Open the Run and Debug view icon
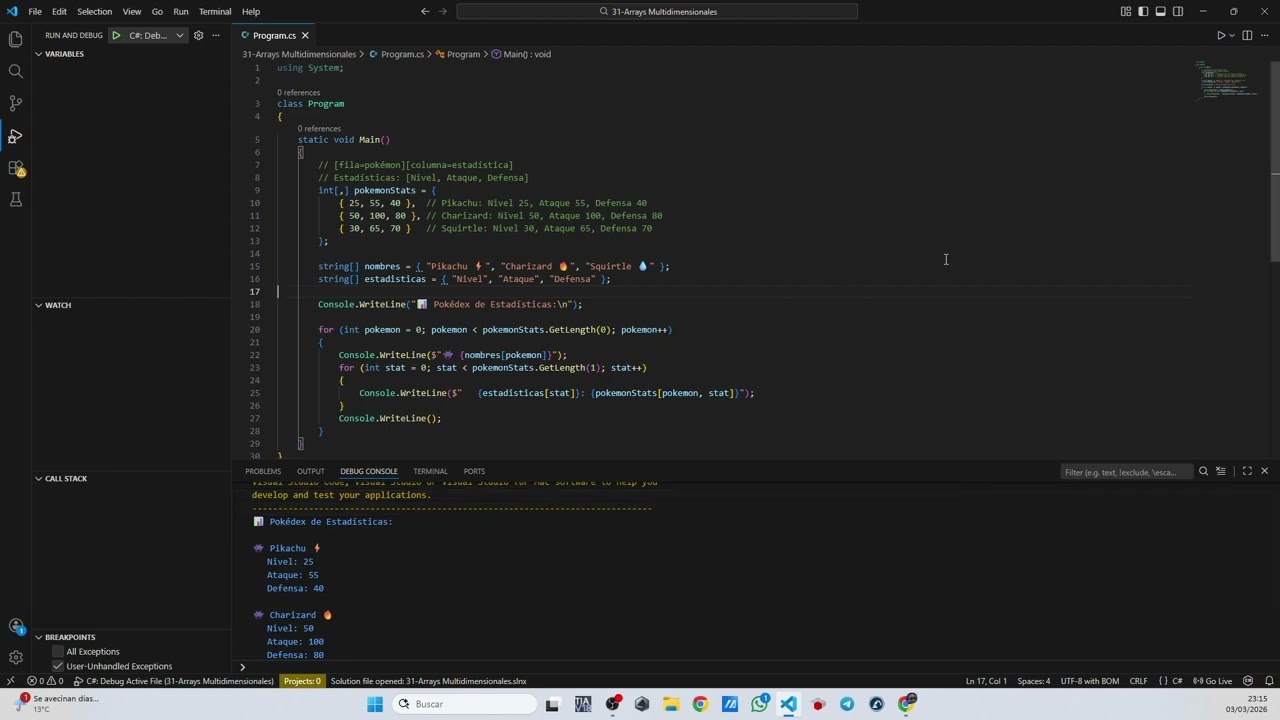This screenshot has height=720, width=1280. pos(15,135)
